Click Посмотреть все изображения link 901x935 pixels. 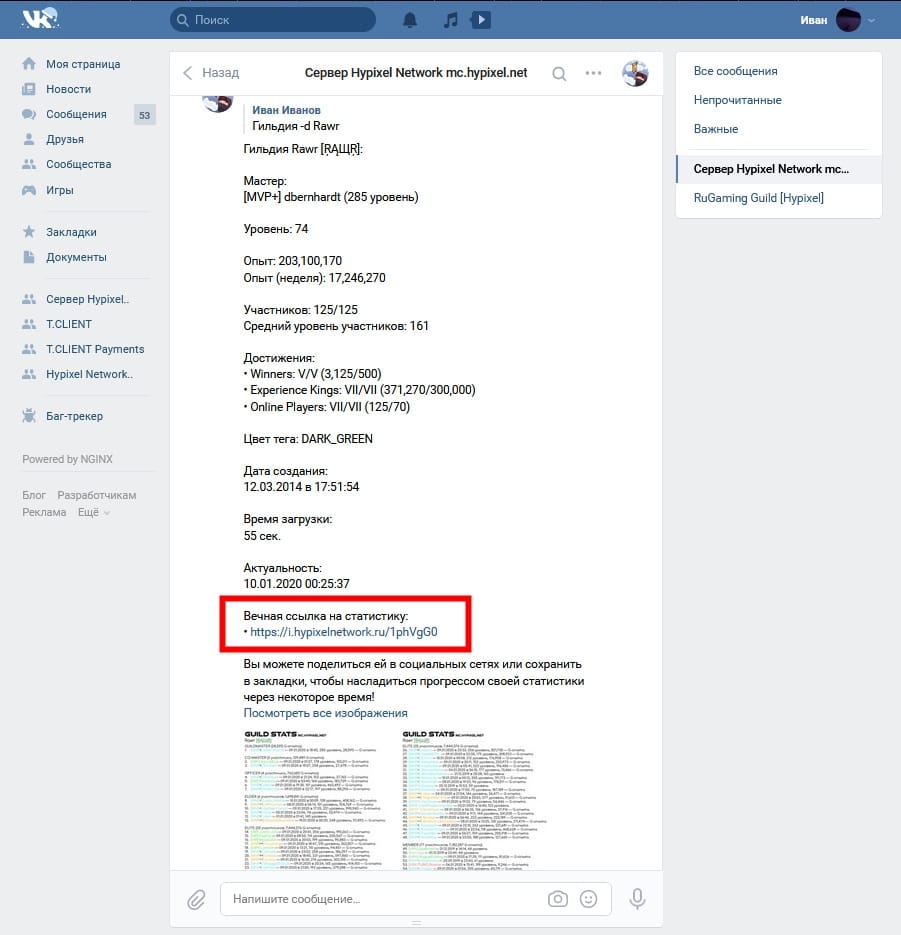325,713
